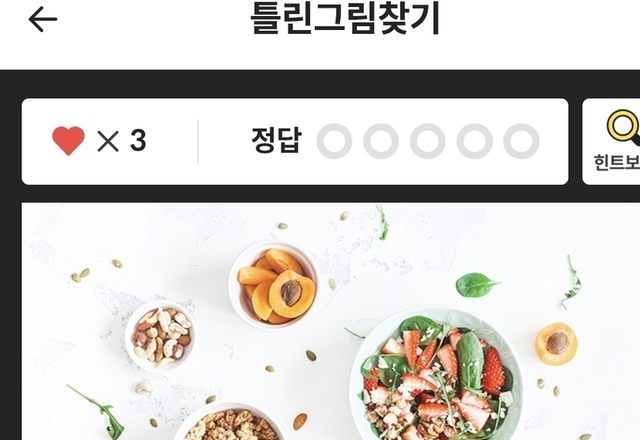Tap the 틀린그림찾기 page title
640x440 pixels.
pos(345,18)
